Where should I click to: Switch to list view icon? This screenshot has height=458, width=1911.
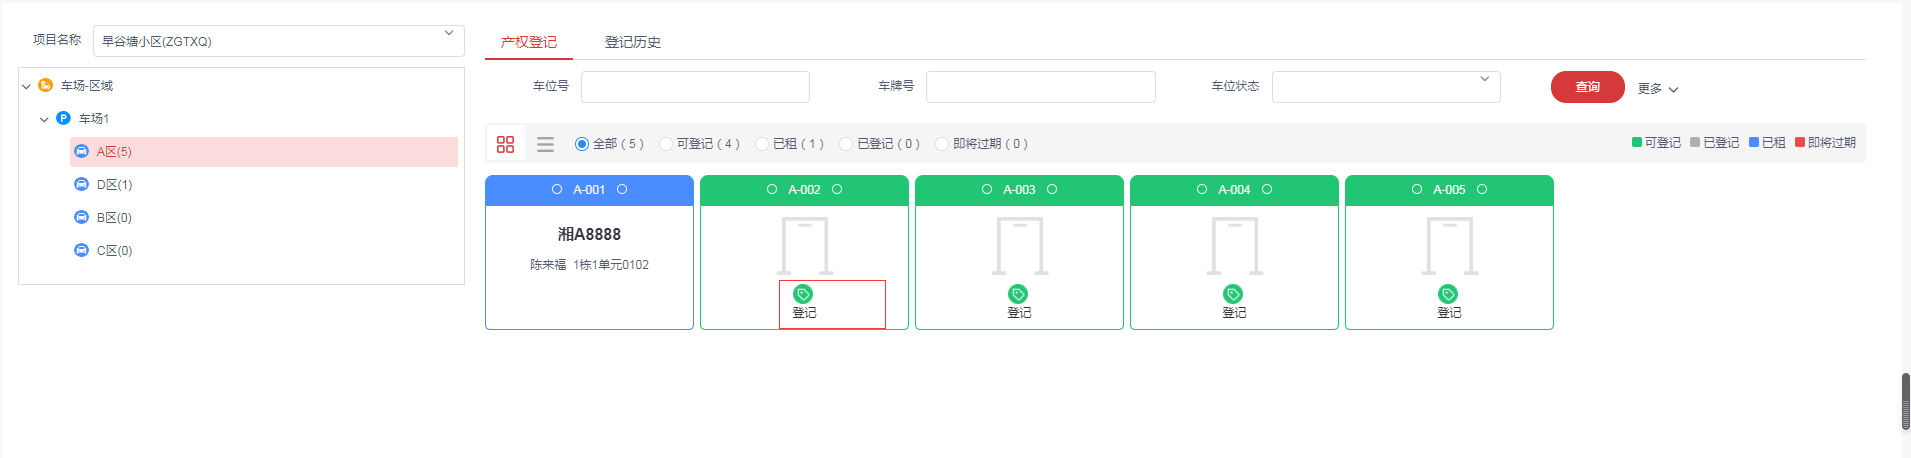(545, 144)
